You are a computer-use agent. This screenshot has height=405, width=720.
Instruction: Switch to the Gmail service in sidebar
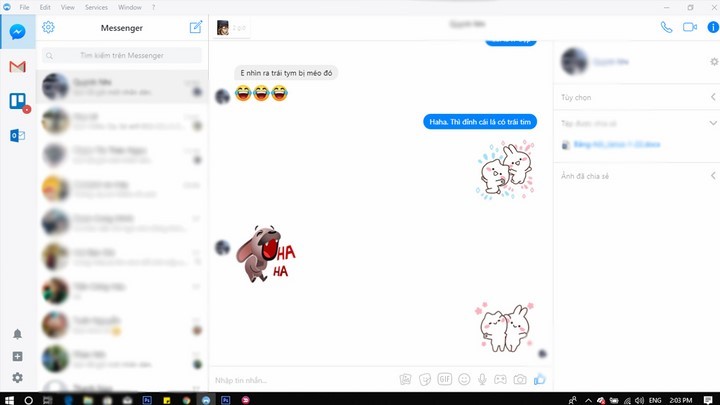17,67
